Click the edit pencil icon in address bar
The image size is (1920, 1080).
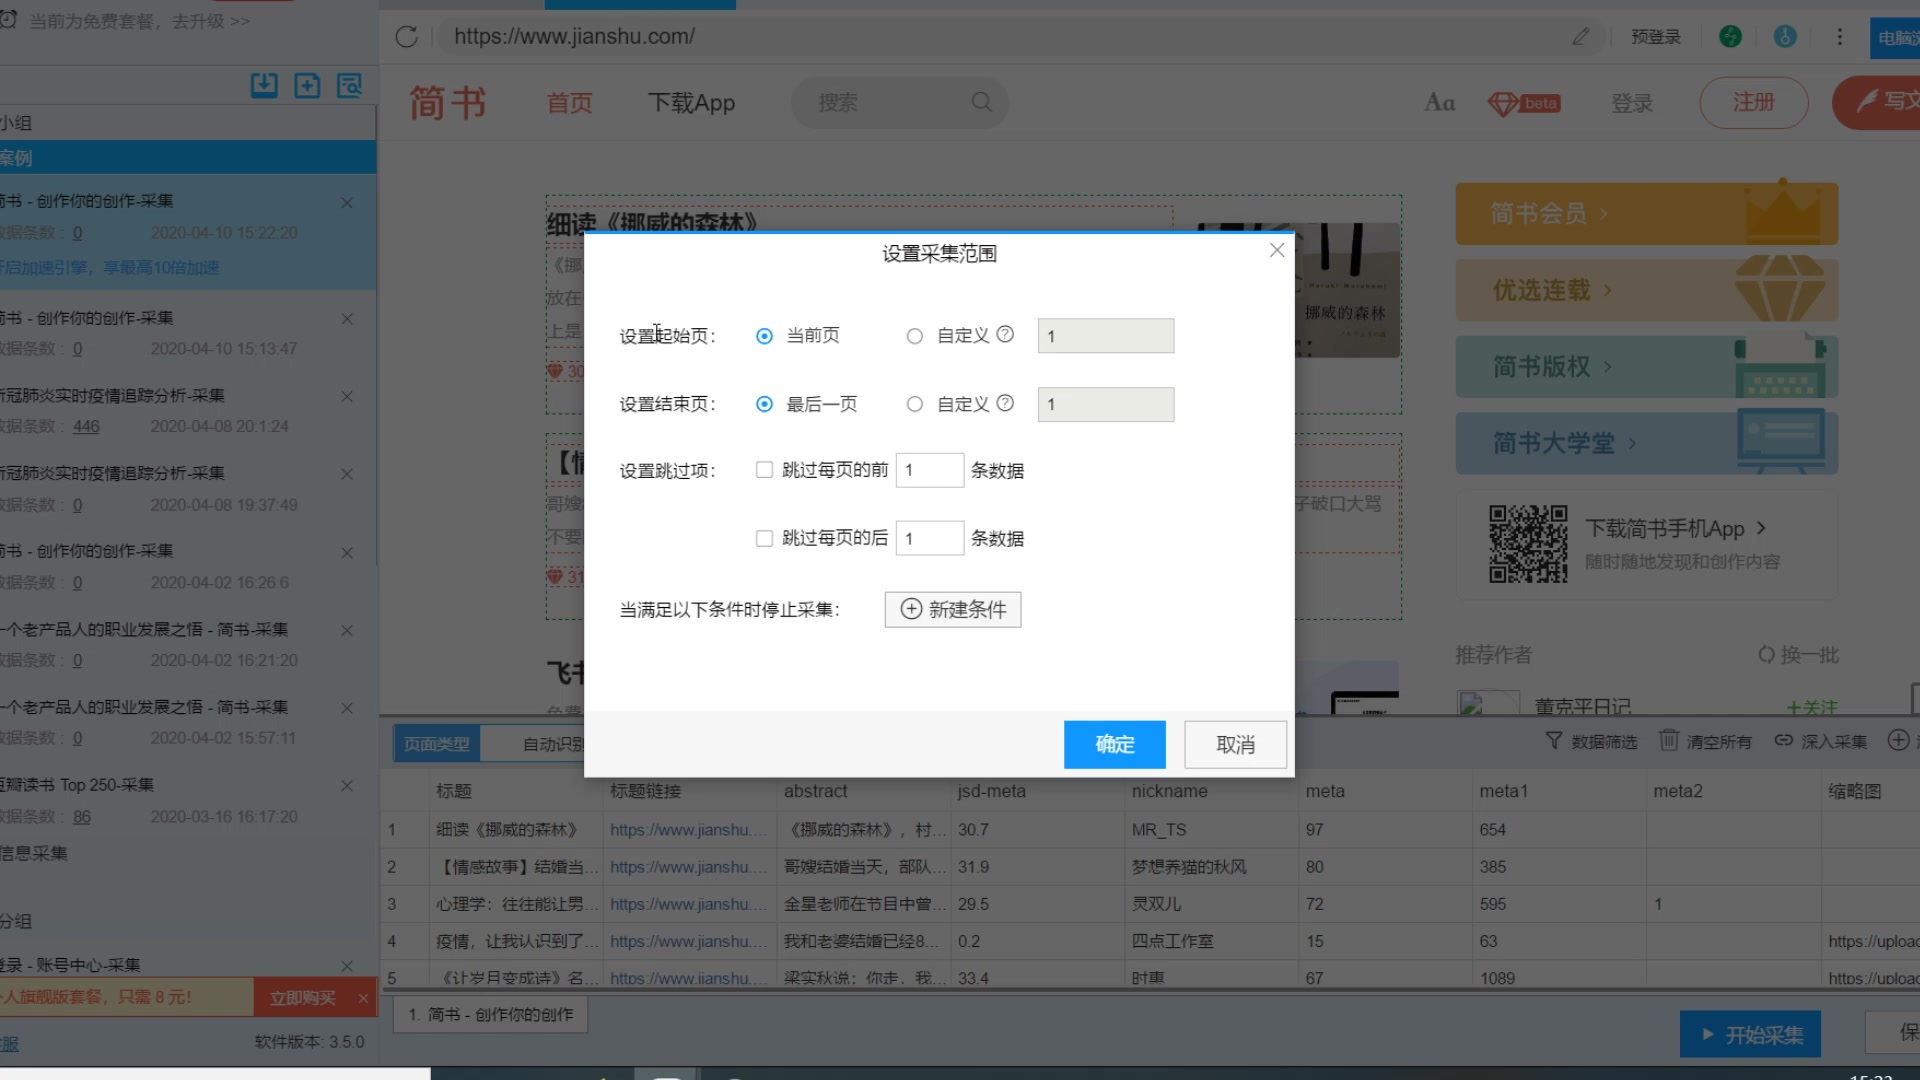[x=1580, y=37]
